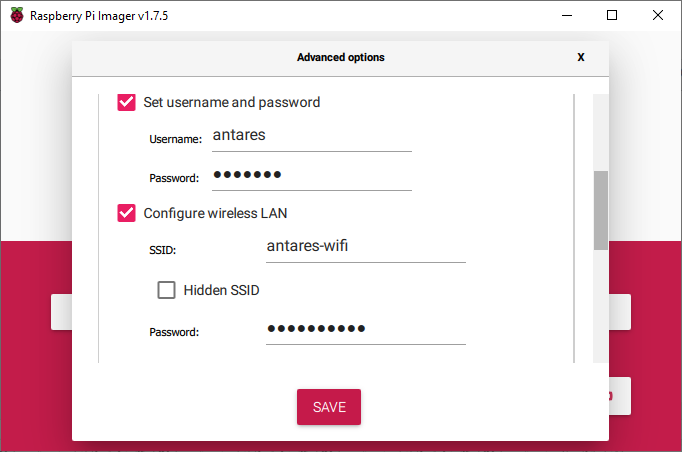Viewport: 682px width, 452px height.
Task: Click the Raspberry Pi logo in title bar
Action: tap(17, 15)
